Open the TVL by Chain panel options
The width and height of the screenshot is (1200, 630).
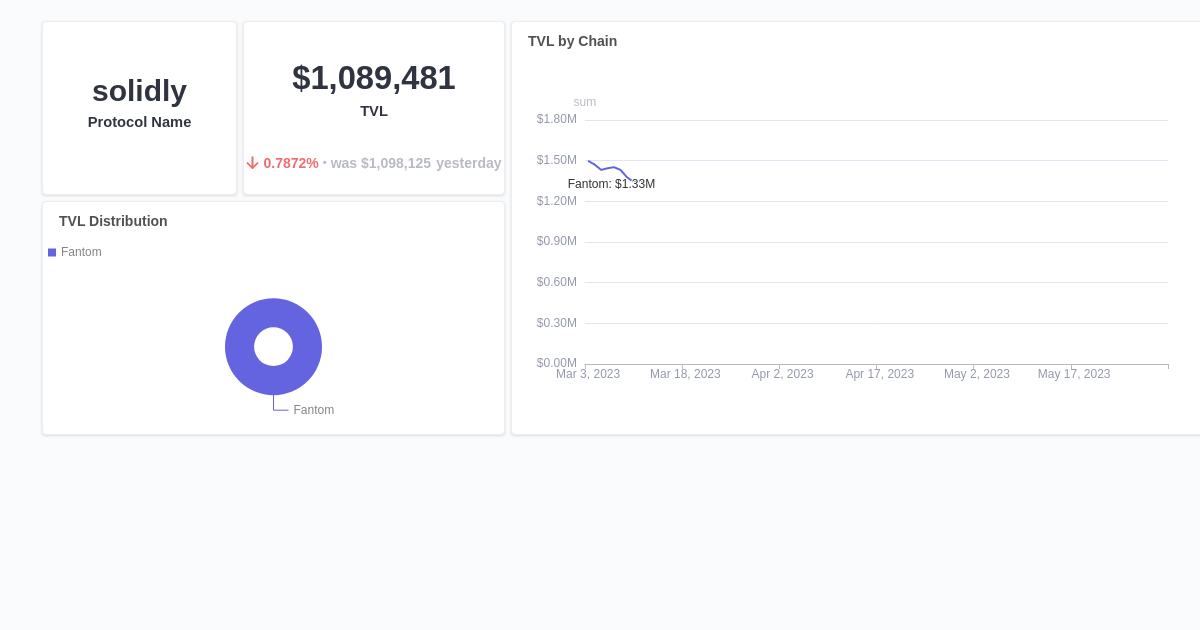[x=572, y=41]
